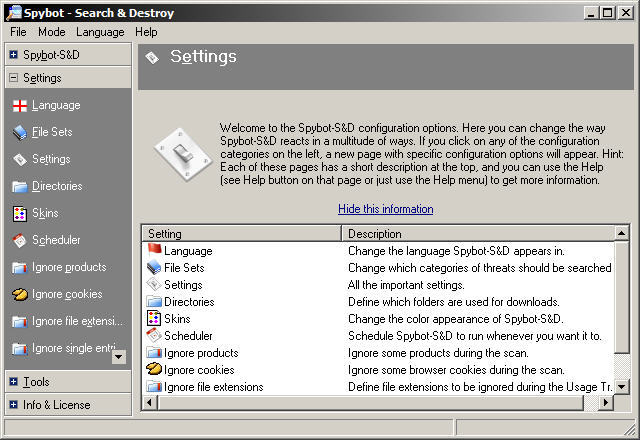
Task: Click the File Sets icon in sidebar
Action: point(20,133)
